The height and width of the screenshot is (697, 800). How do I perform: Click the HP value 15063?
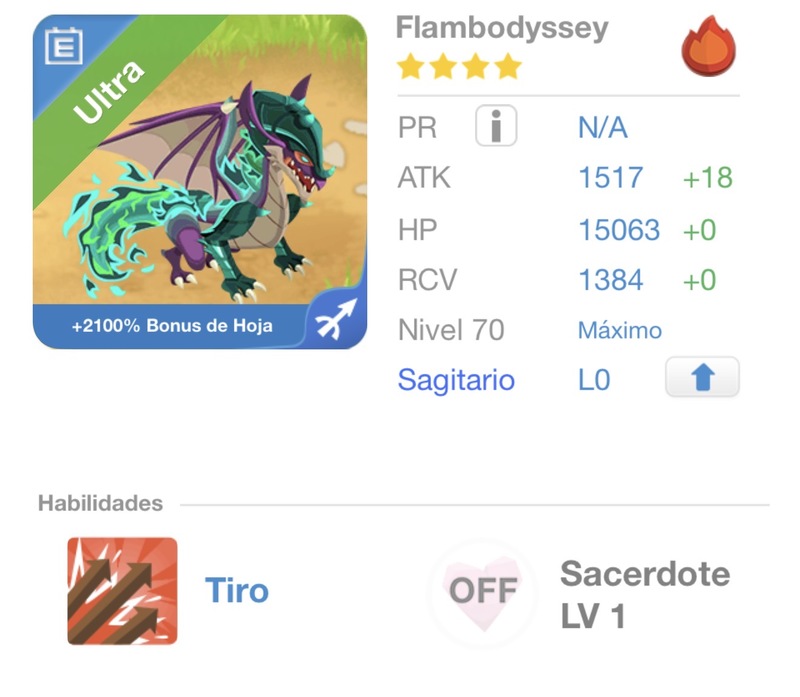[x=619, y=229]
